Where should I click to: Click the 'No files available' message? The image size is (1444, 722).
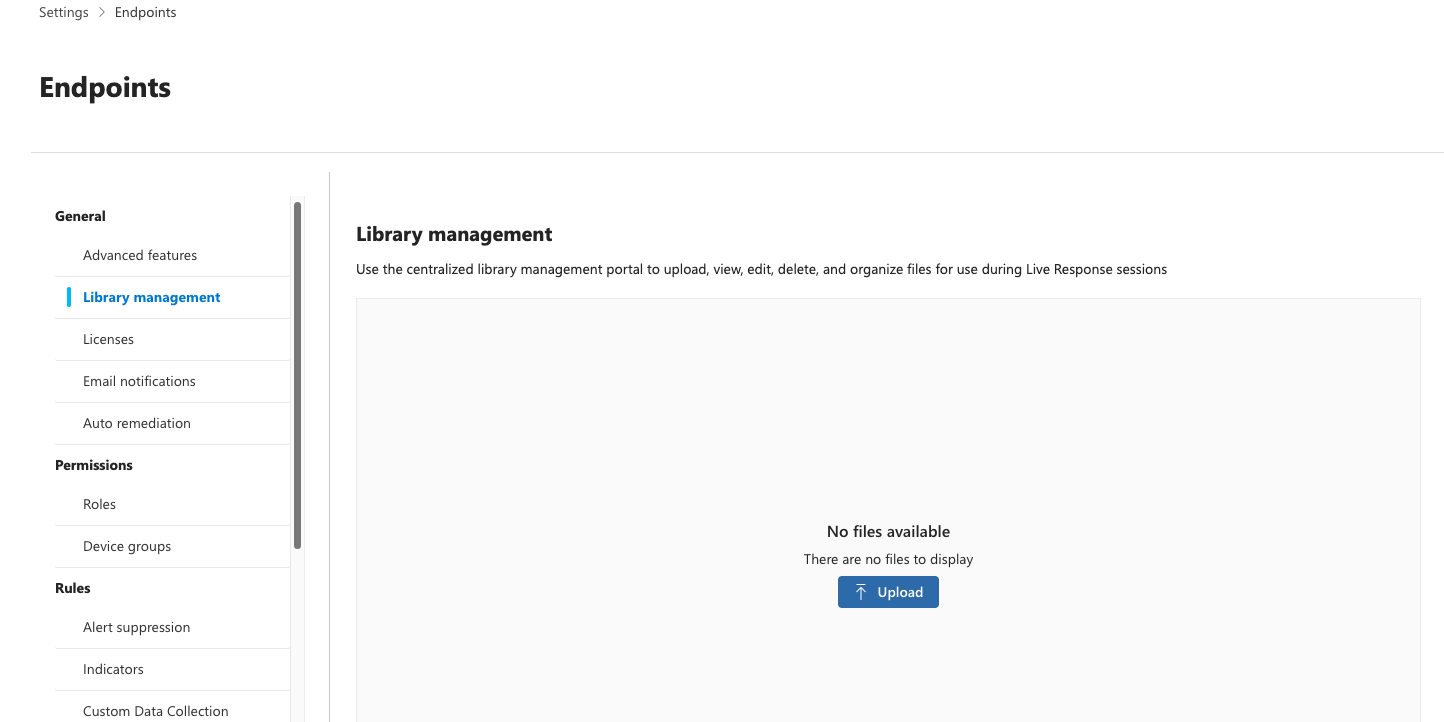888,531
